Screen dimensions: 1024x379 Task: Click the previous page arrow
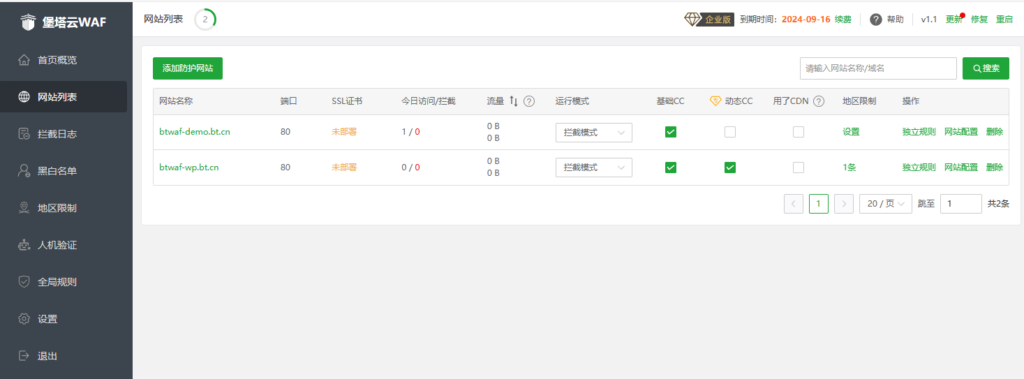[x=793, y=204]
